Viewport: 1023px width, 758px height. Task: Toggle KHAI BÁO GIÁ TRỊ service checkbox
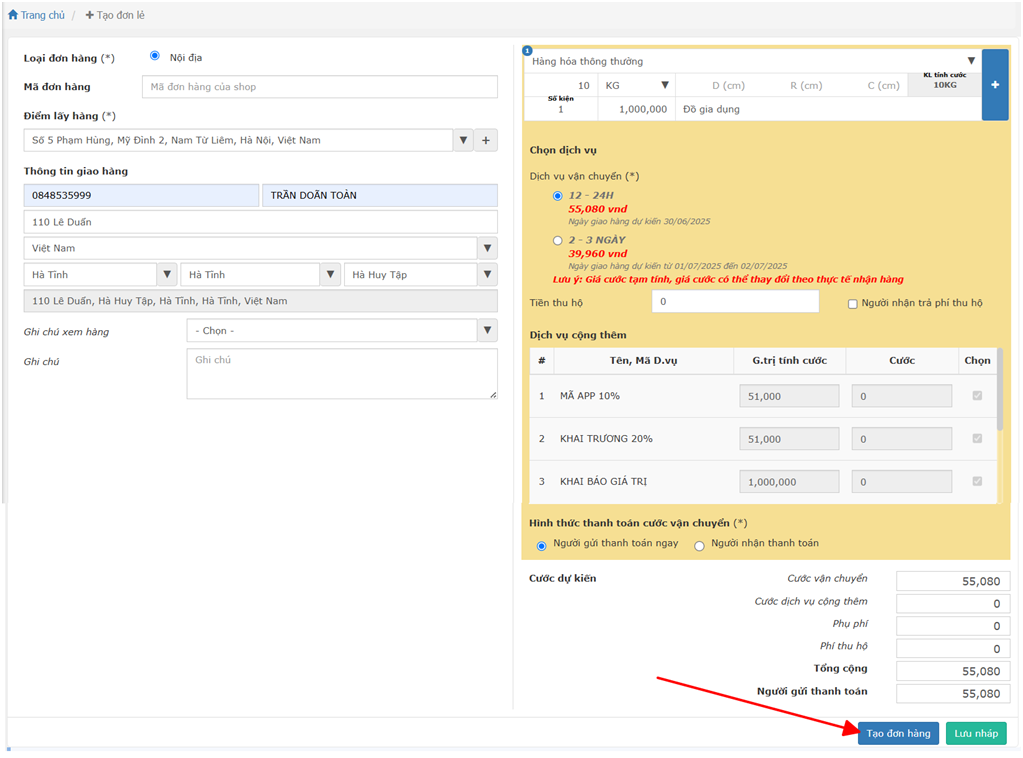977,481
